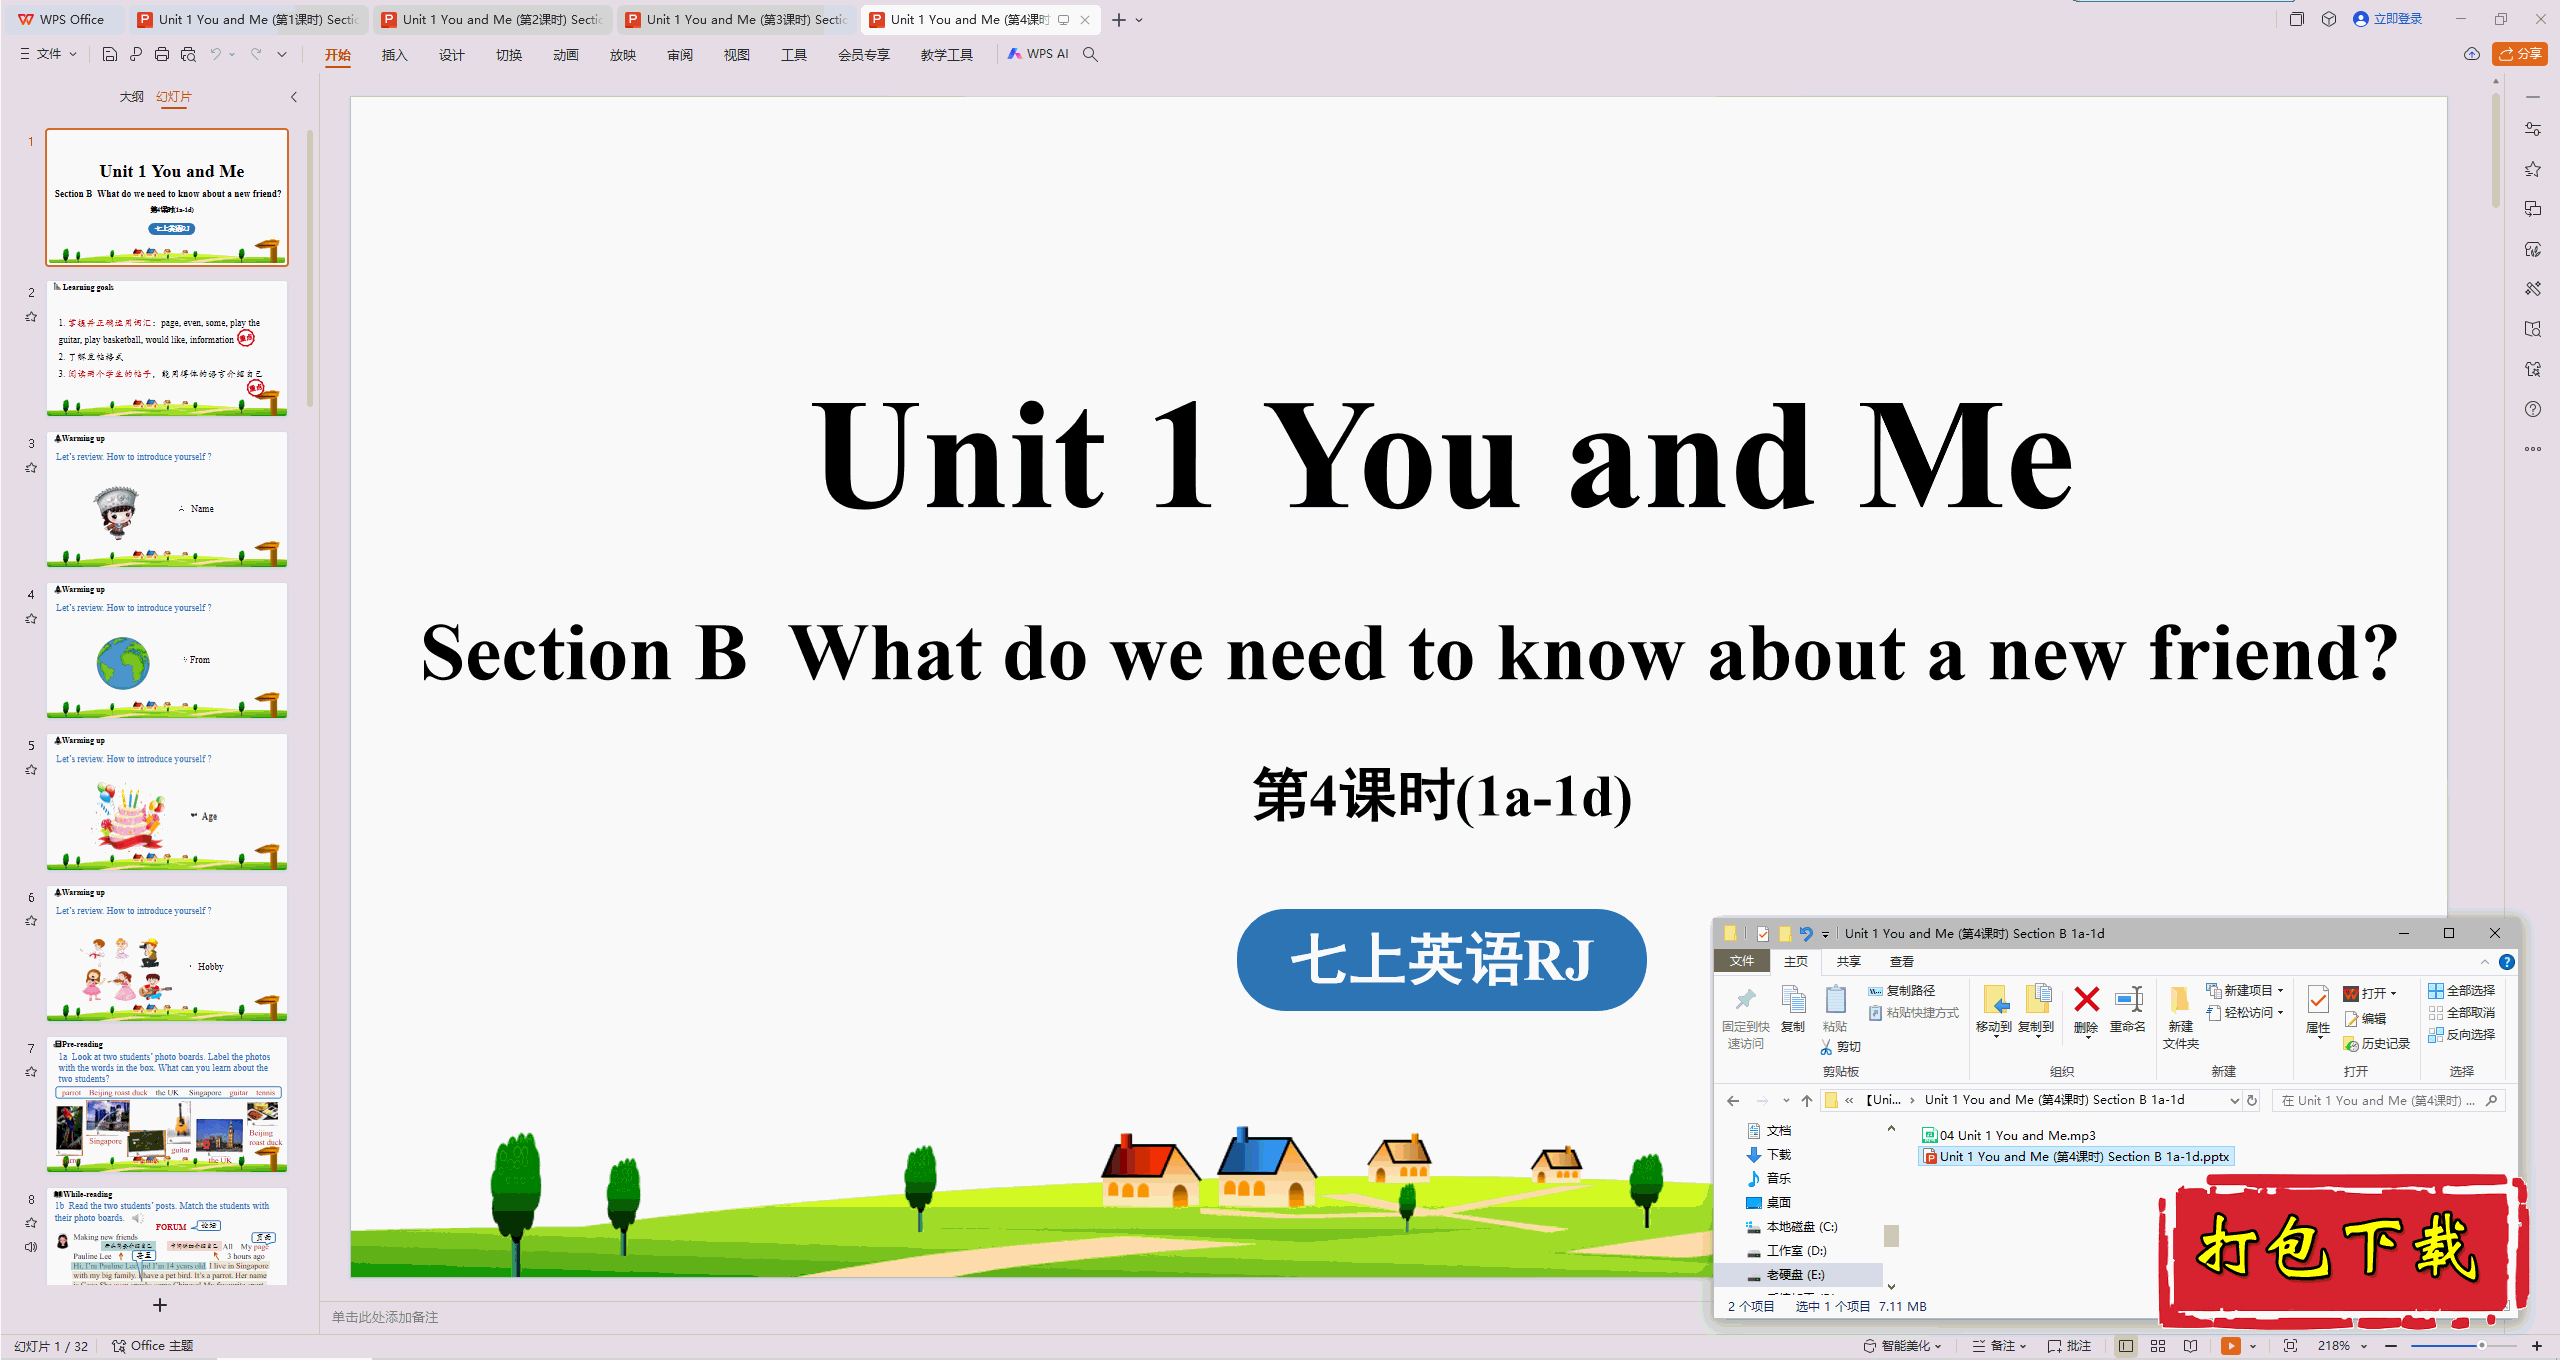Open slideshow options arrow beside play button

pyautogui.click(x=2253, y=1346)
